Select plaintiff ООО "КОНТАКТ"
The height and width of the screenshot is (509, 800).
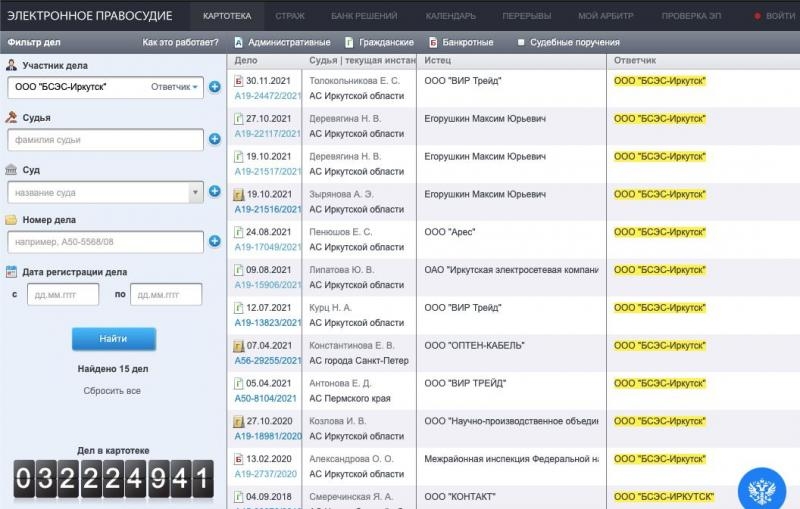(x=460, y=496)
